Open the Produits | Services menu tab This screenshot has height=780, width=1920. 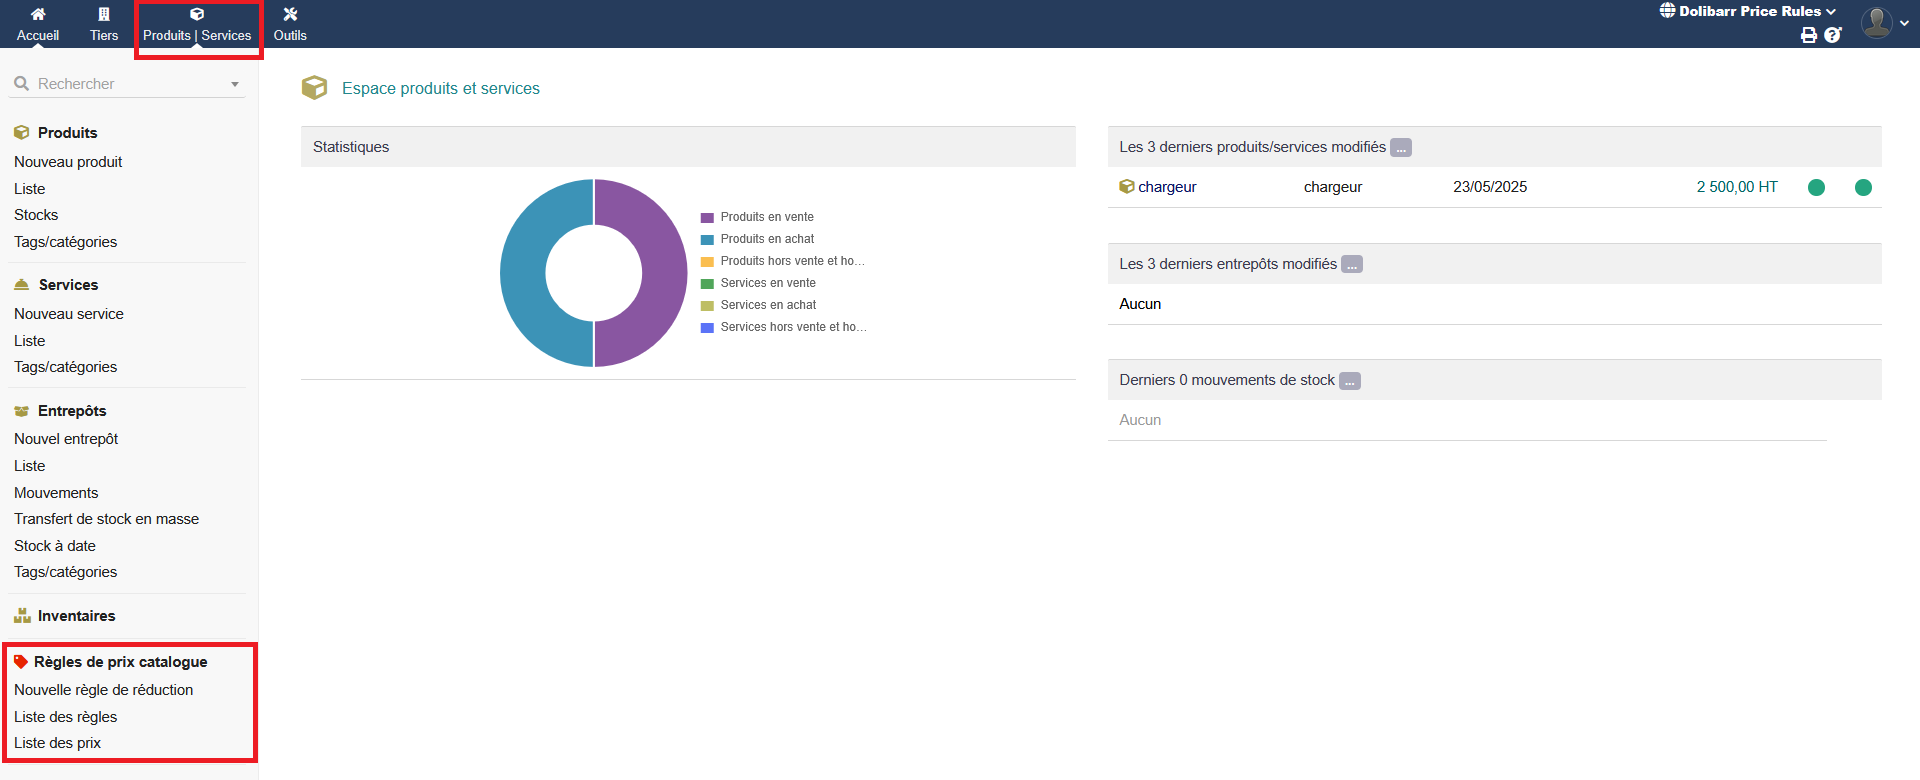(x=197, y=25)
